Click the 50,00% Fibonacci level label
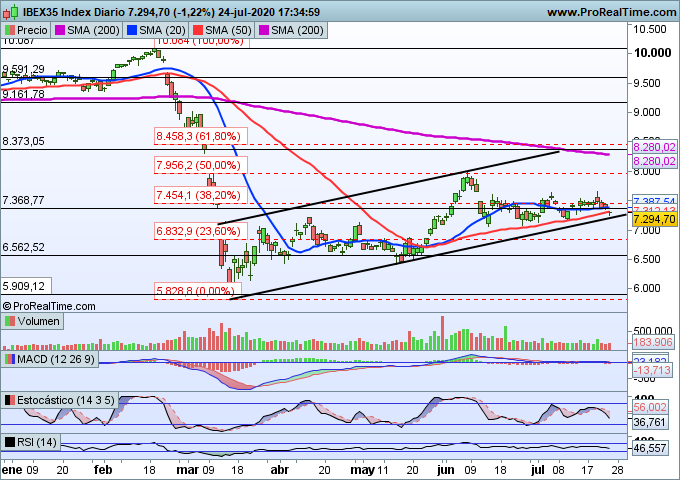Screen dimensions: 680x480 pos(197,164)
